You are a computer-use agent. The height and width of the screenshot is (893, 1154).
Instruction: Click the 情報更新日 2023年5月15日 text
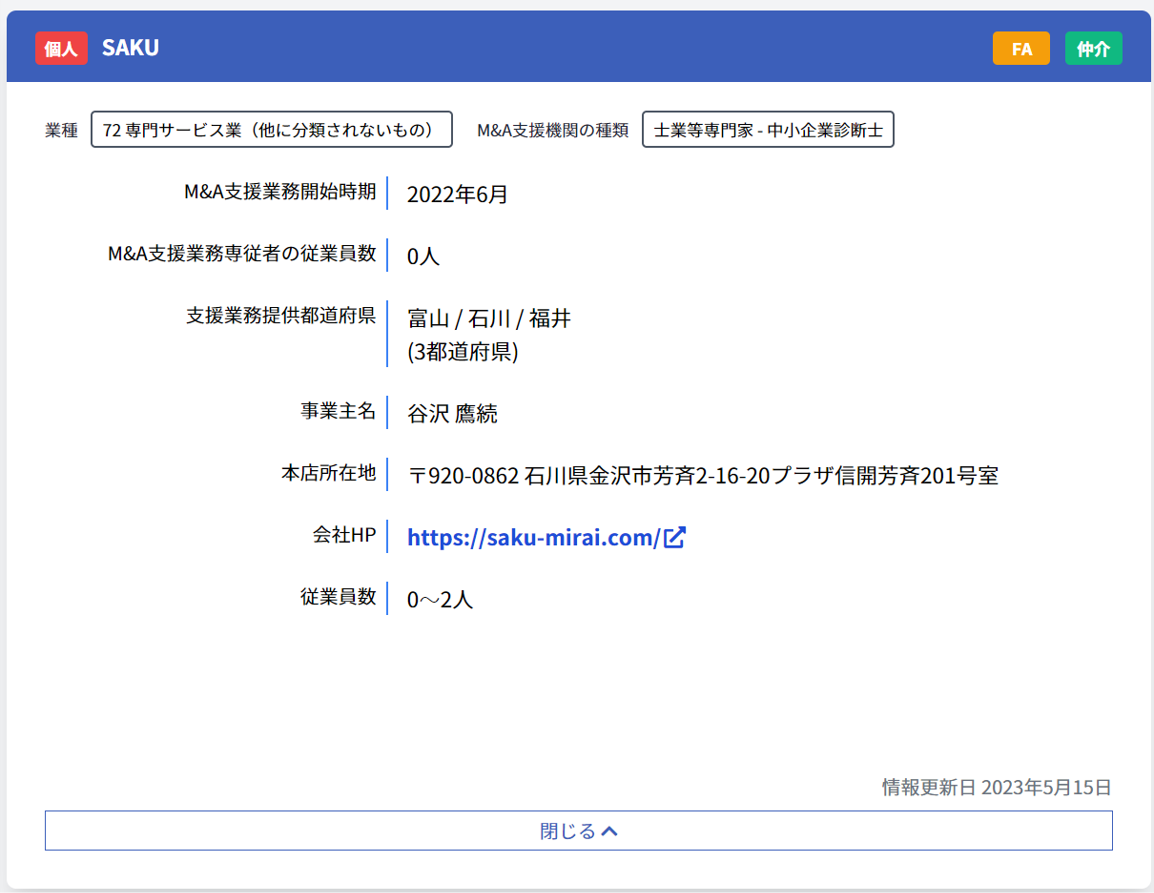tap(997, 787)
